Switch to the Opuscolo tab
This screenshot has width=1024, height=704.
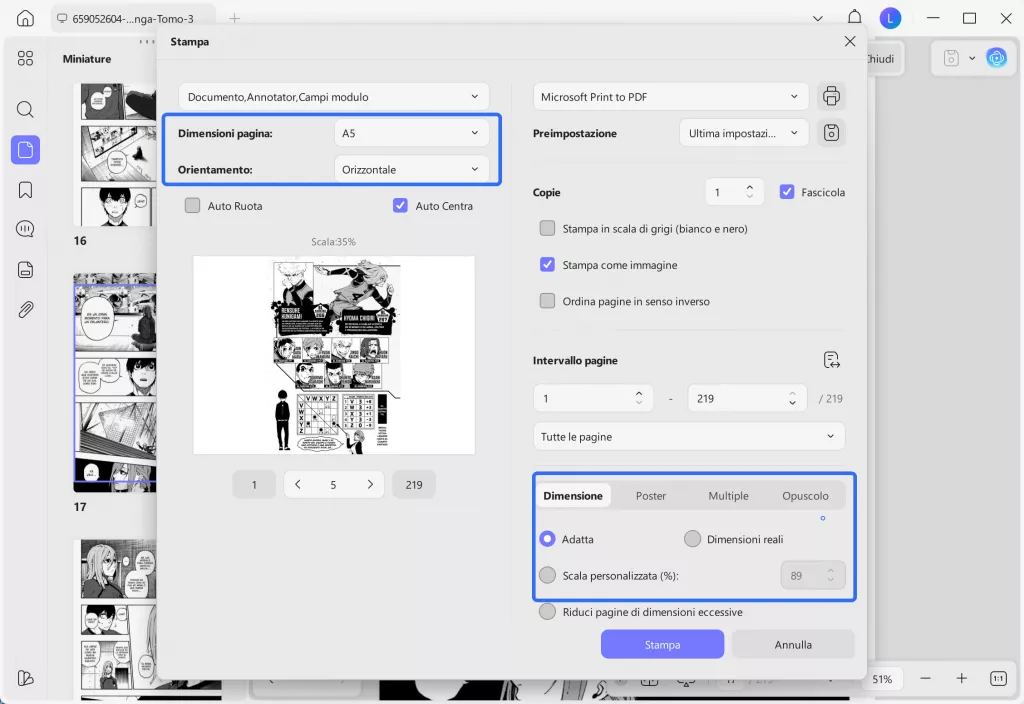tap(805, 496)
